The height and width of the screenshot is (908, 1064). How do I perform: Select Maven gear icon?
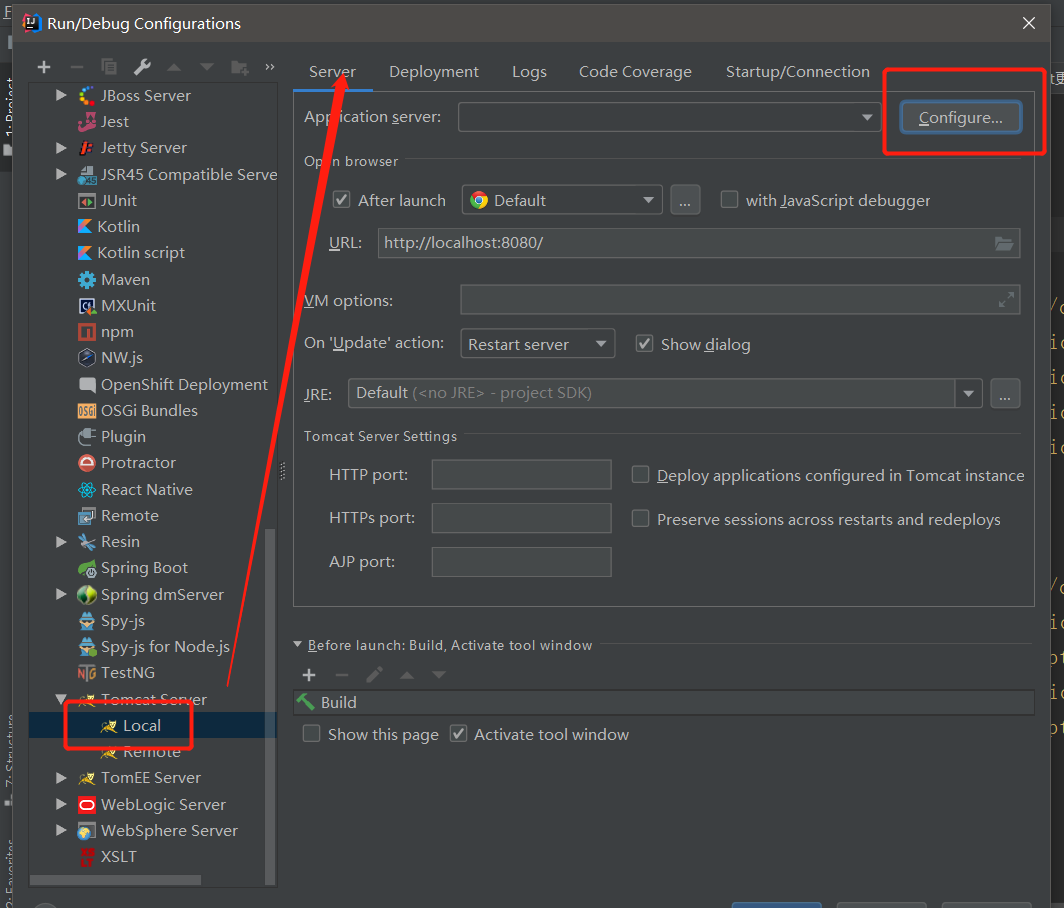pyautogui.click(x=87, y=280)
